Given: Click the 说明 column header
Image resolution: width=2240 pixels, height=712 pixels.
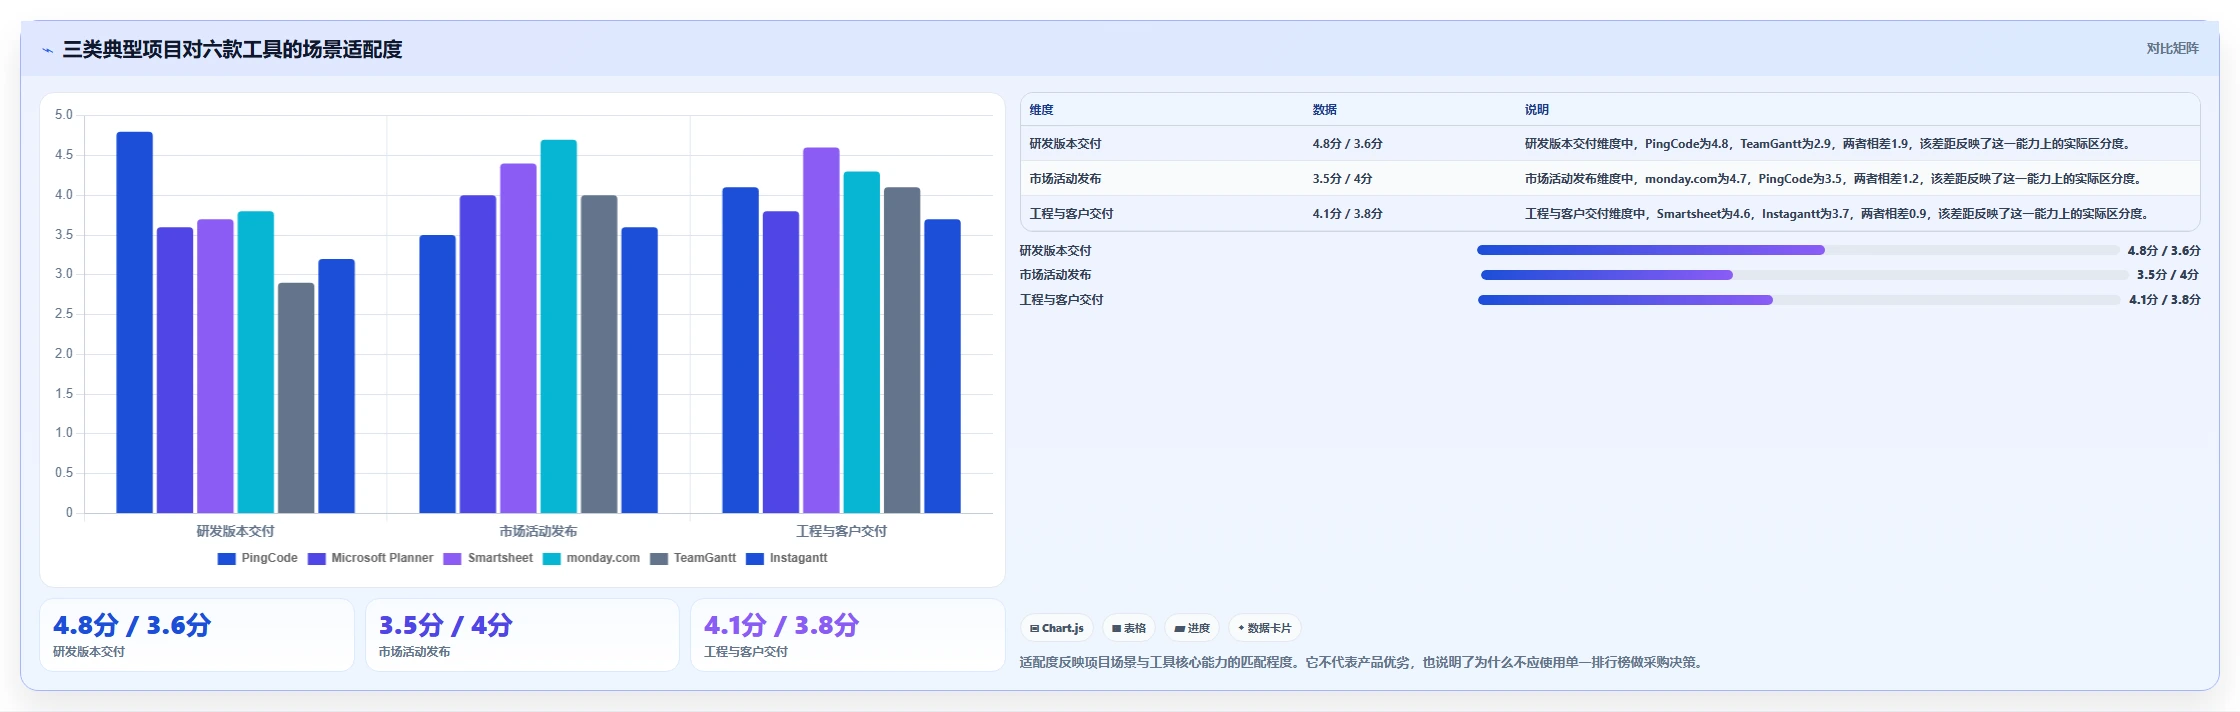Looking at the screenshot, I should pos(1537,110).
